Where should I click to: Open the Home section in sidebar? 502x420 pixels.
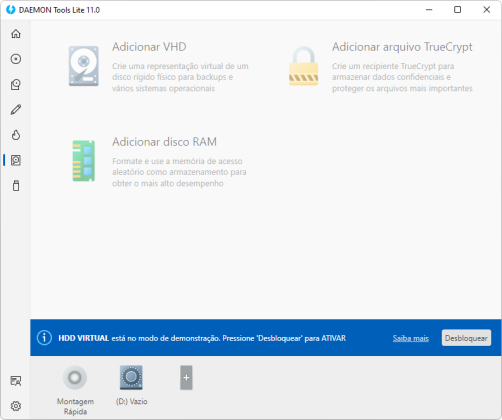(x=16, y=34)
